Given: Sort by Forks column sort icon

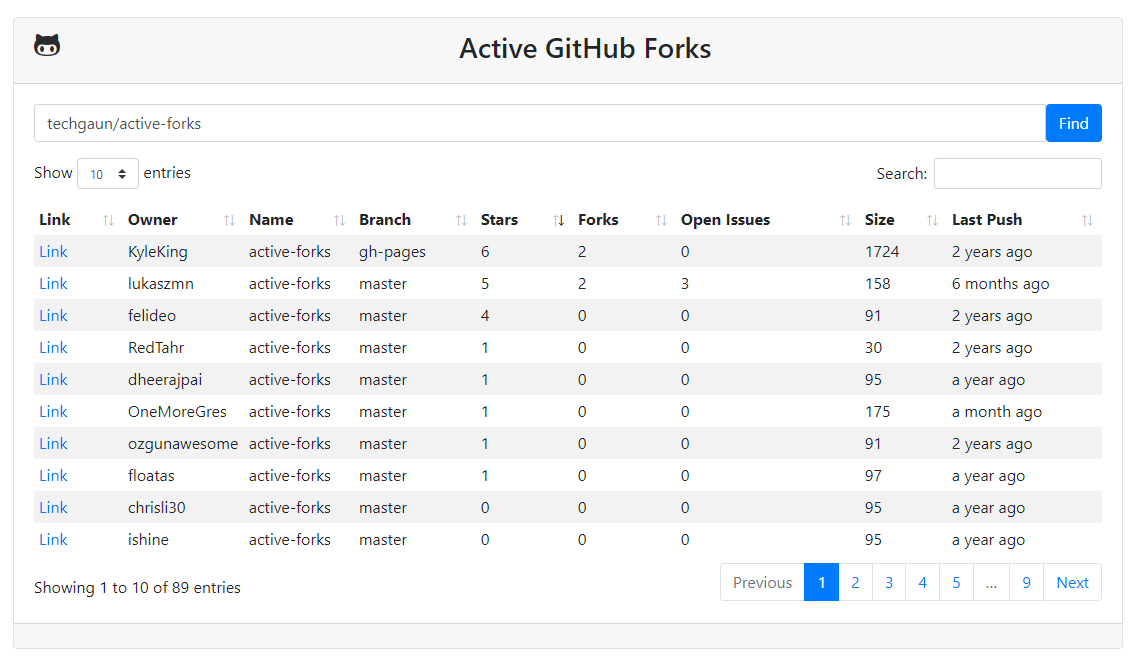Looking at the screenshot, I should click(x=661, y=220).
